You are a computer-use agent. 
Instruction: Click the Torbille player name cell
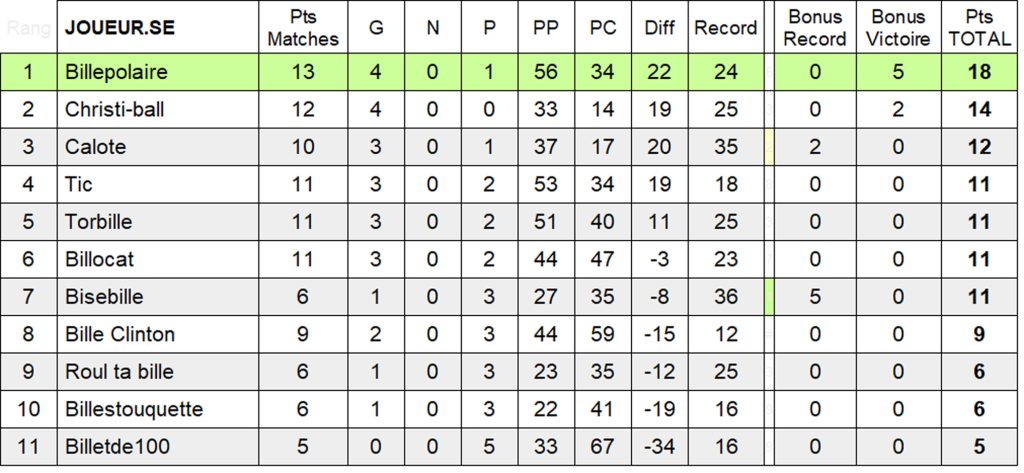[x=98, y=222]
